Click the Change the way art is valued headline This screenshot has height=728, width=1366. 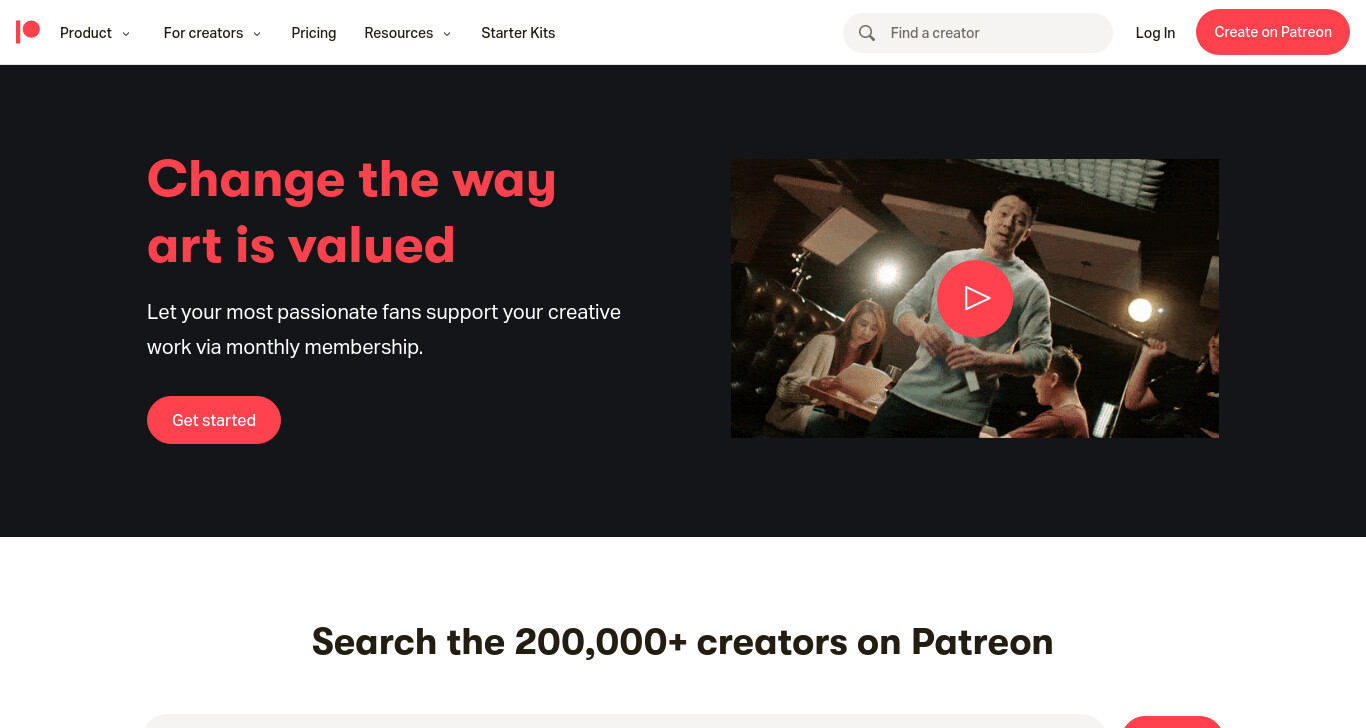351,212
